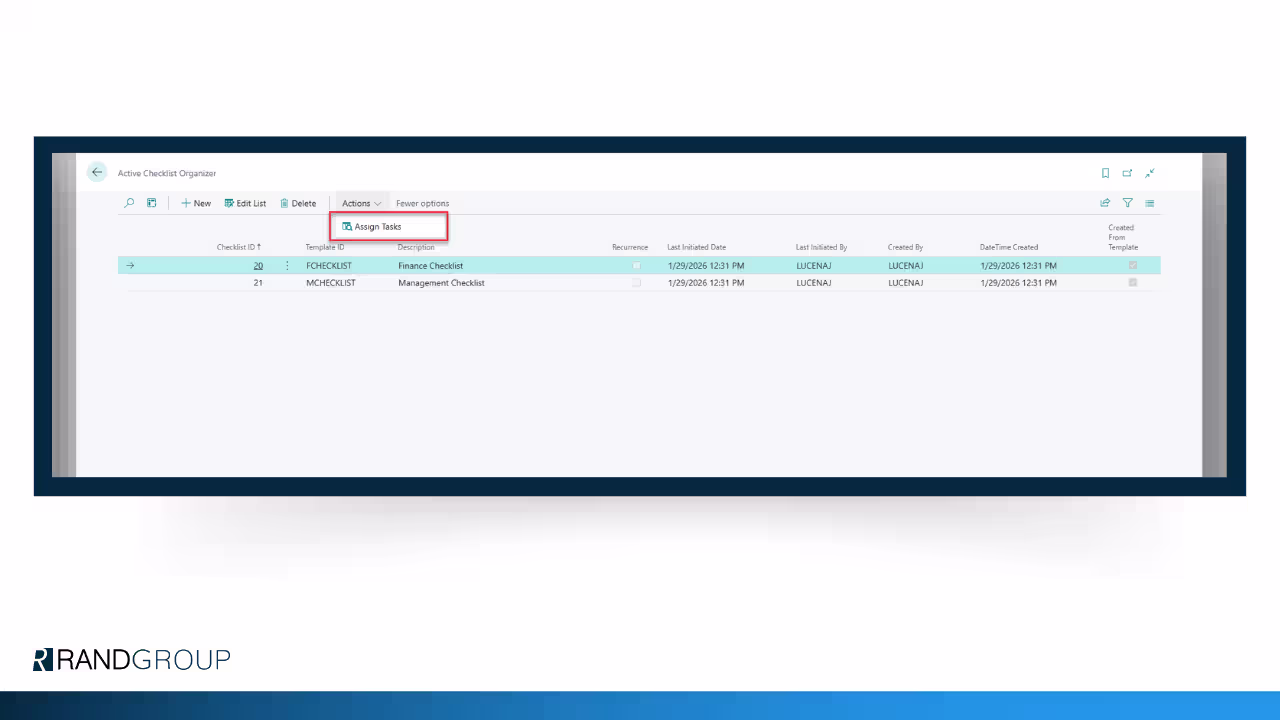This screenshot has width=1280, height=720.
Task: Share the list using the share icon
Action: [x=1105, y=203]
